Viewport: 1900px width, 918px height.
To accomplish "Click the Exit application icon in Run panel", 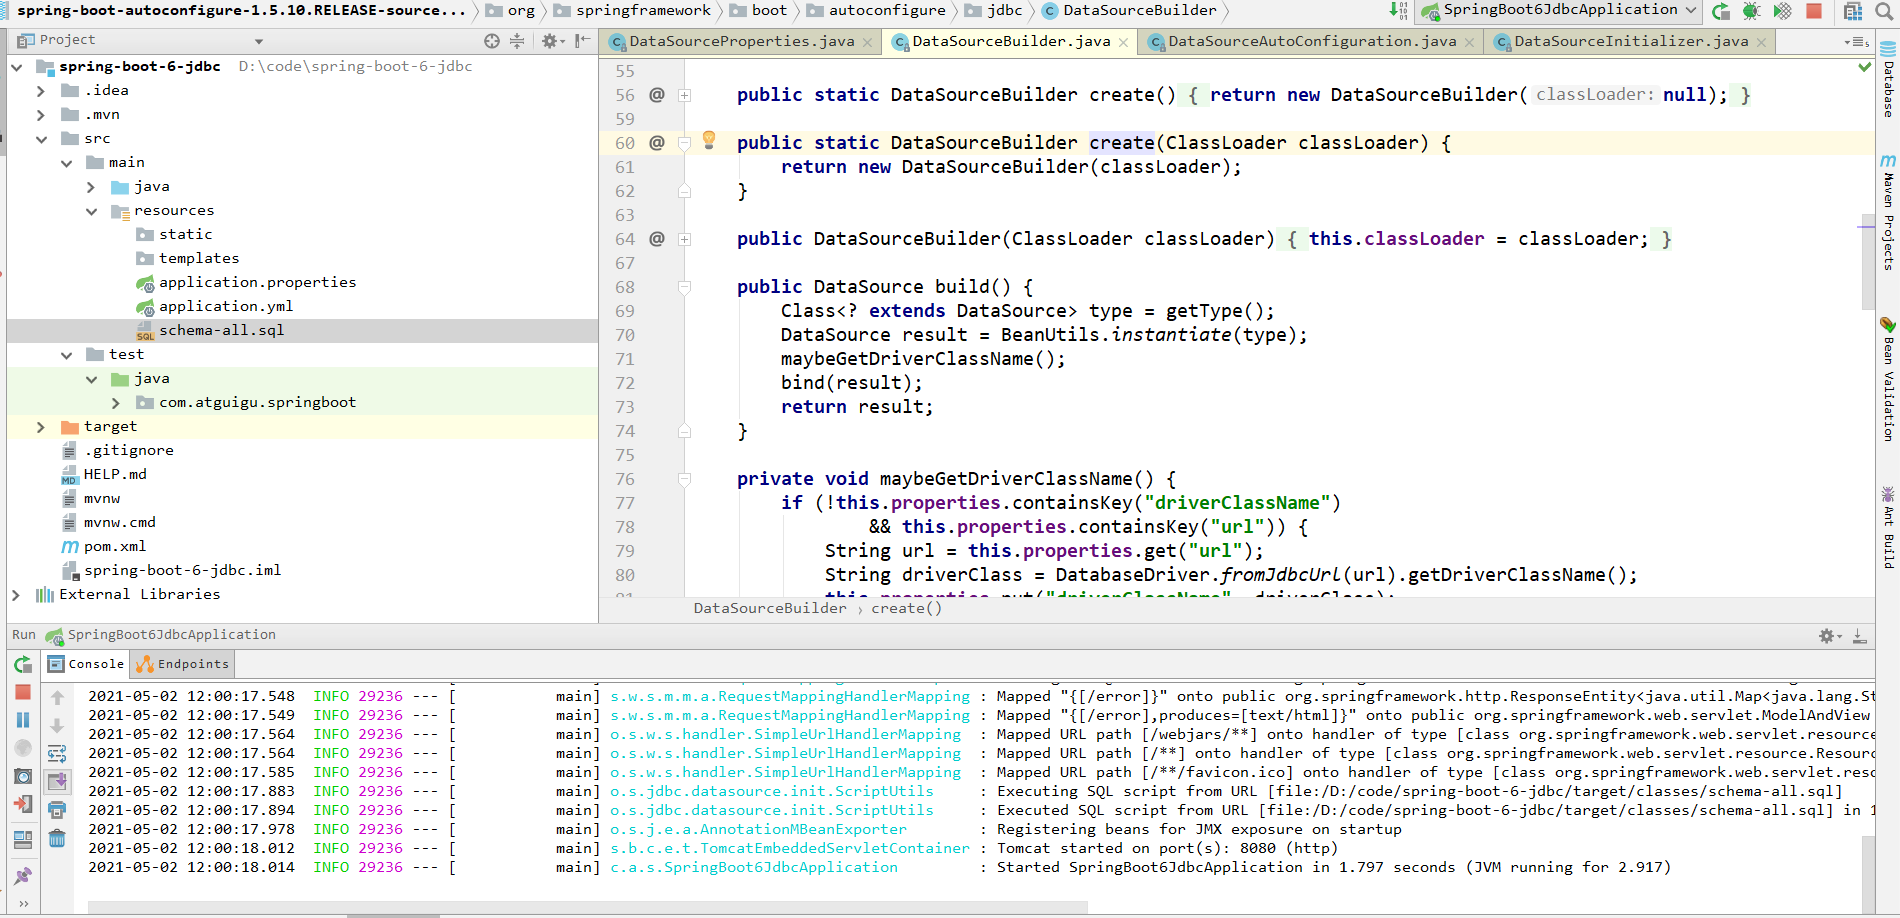I will click(x=23, y=804).
